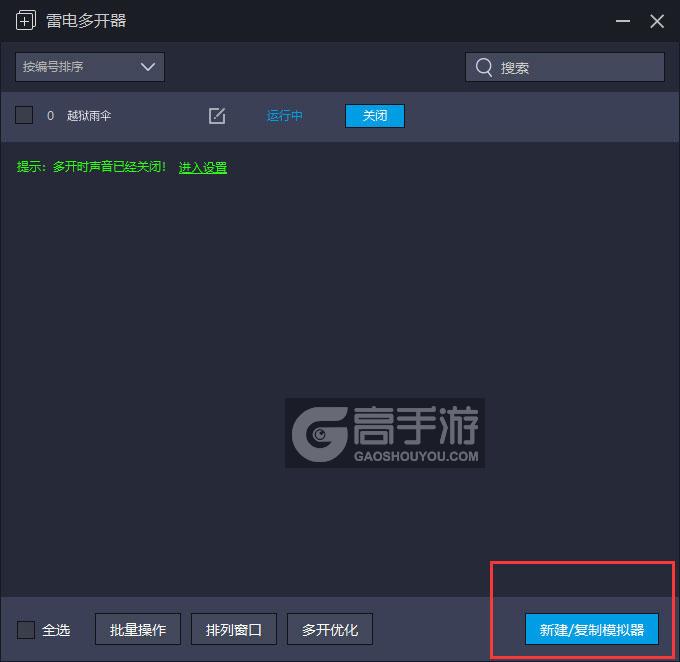Click into the 搜索 search field

coord(565,67)
